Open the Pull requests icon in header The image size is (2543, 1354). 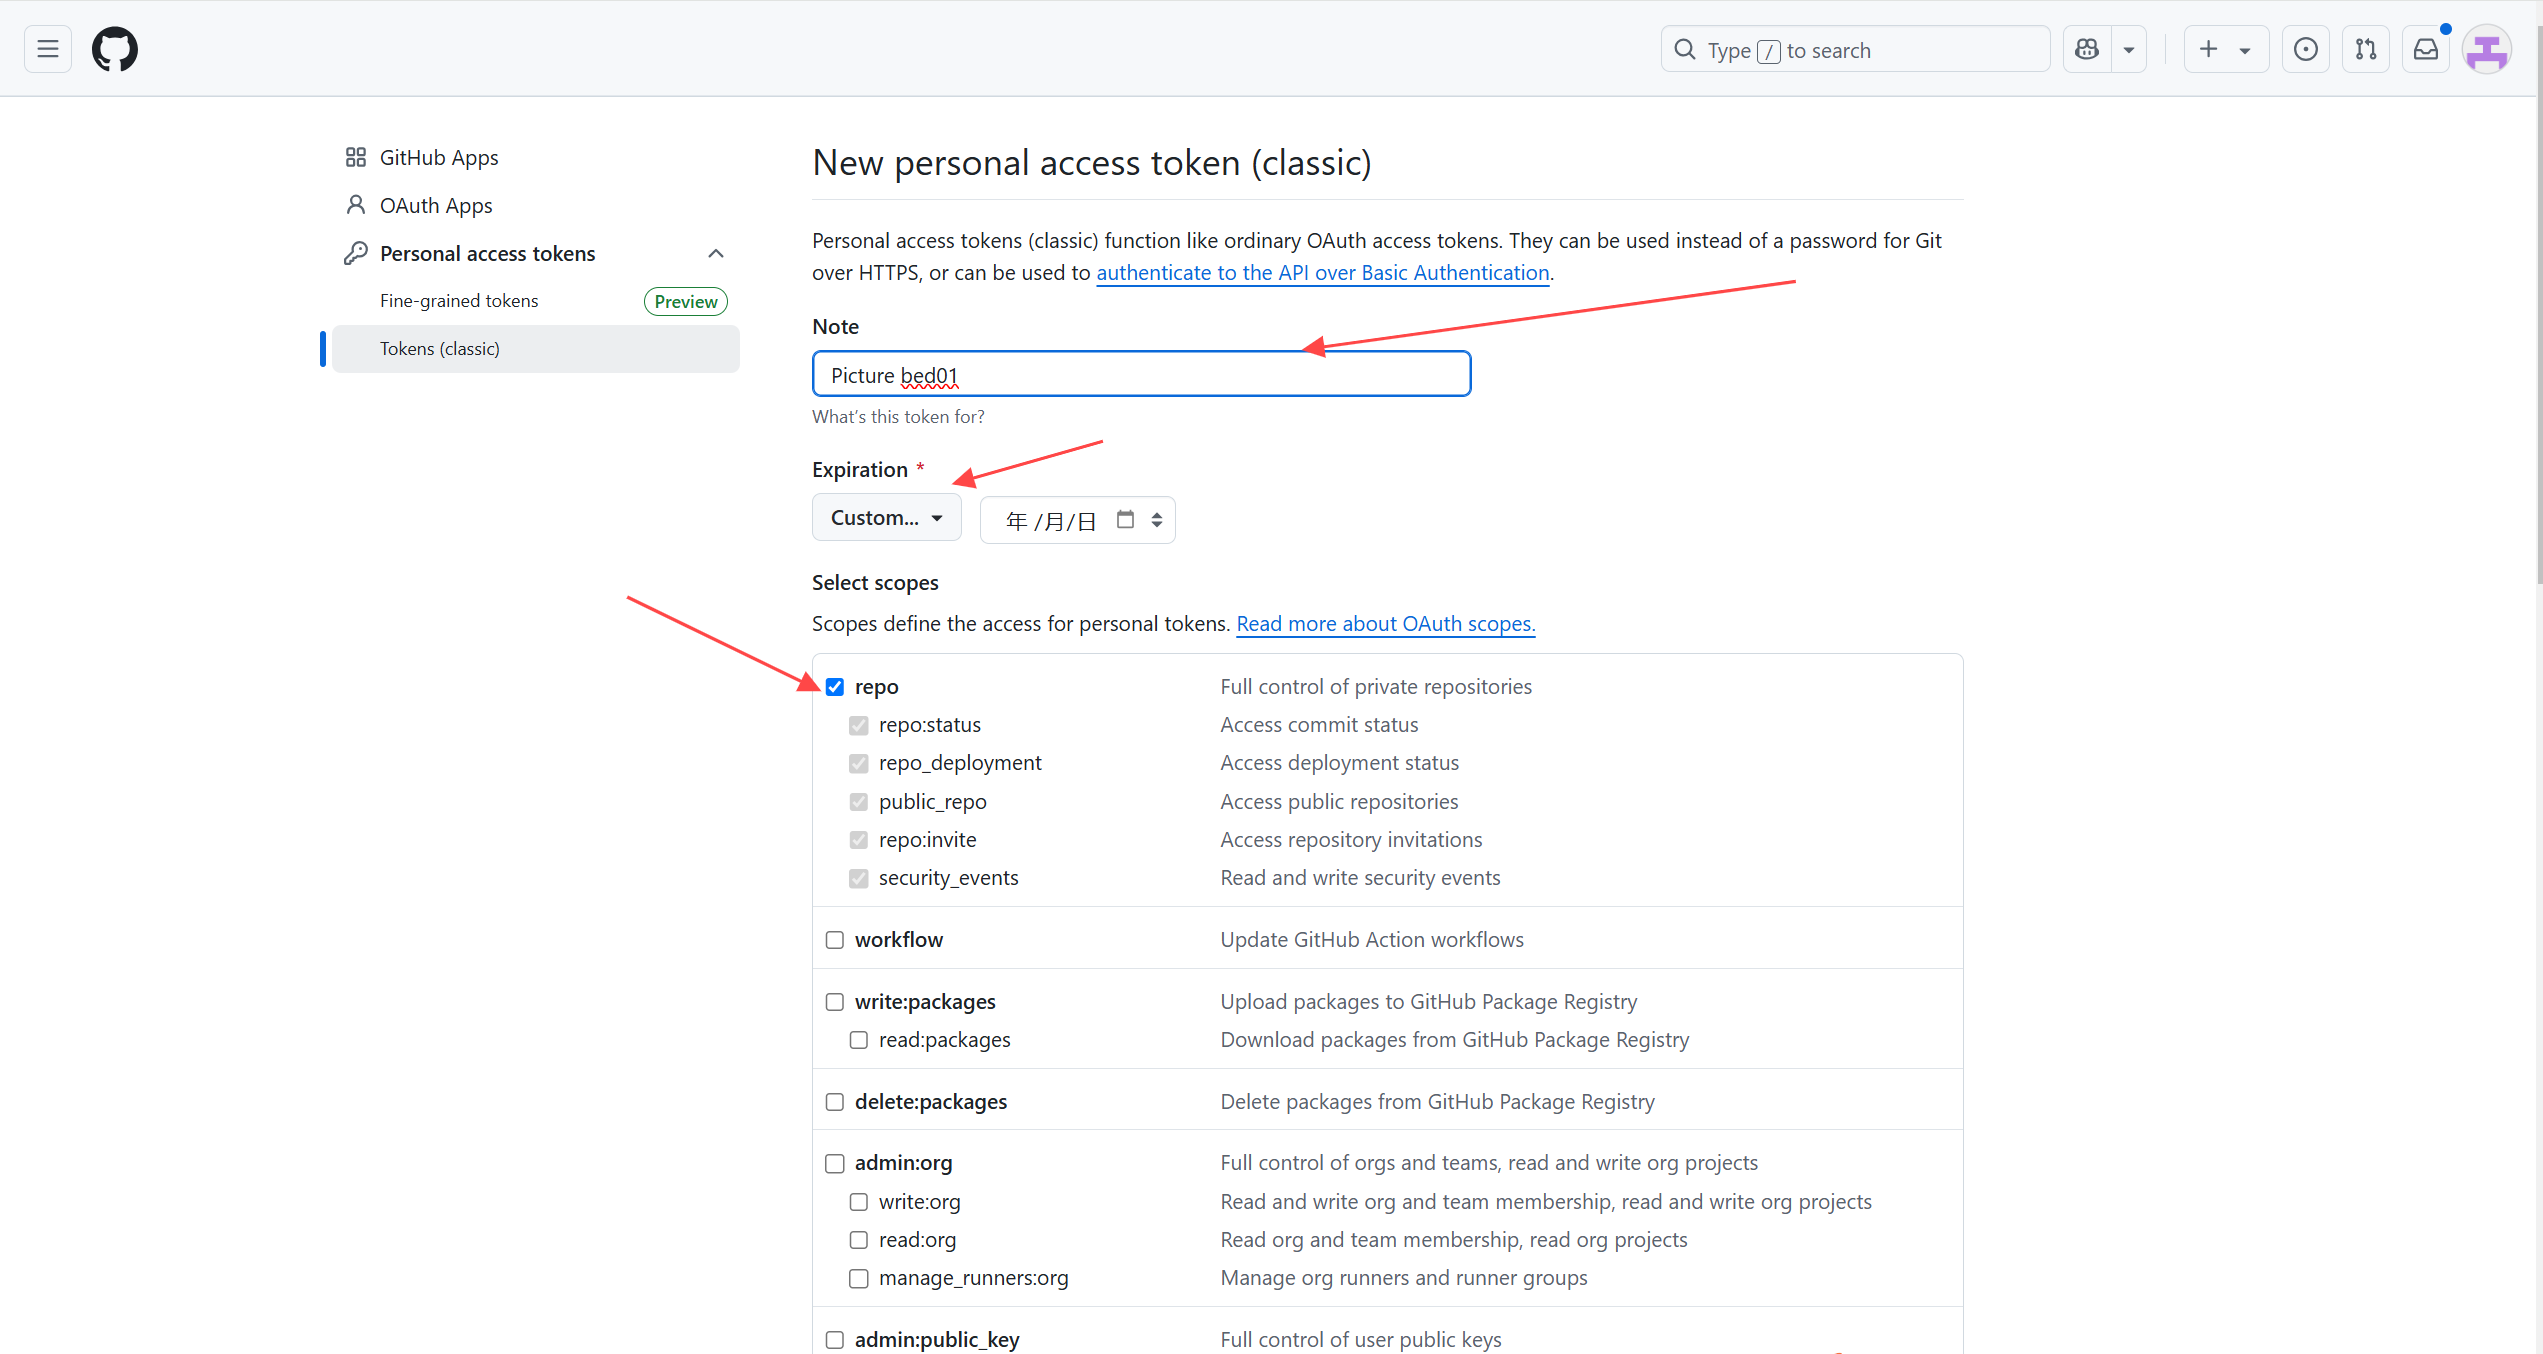click(x=2366, y=49)
